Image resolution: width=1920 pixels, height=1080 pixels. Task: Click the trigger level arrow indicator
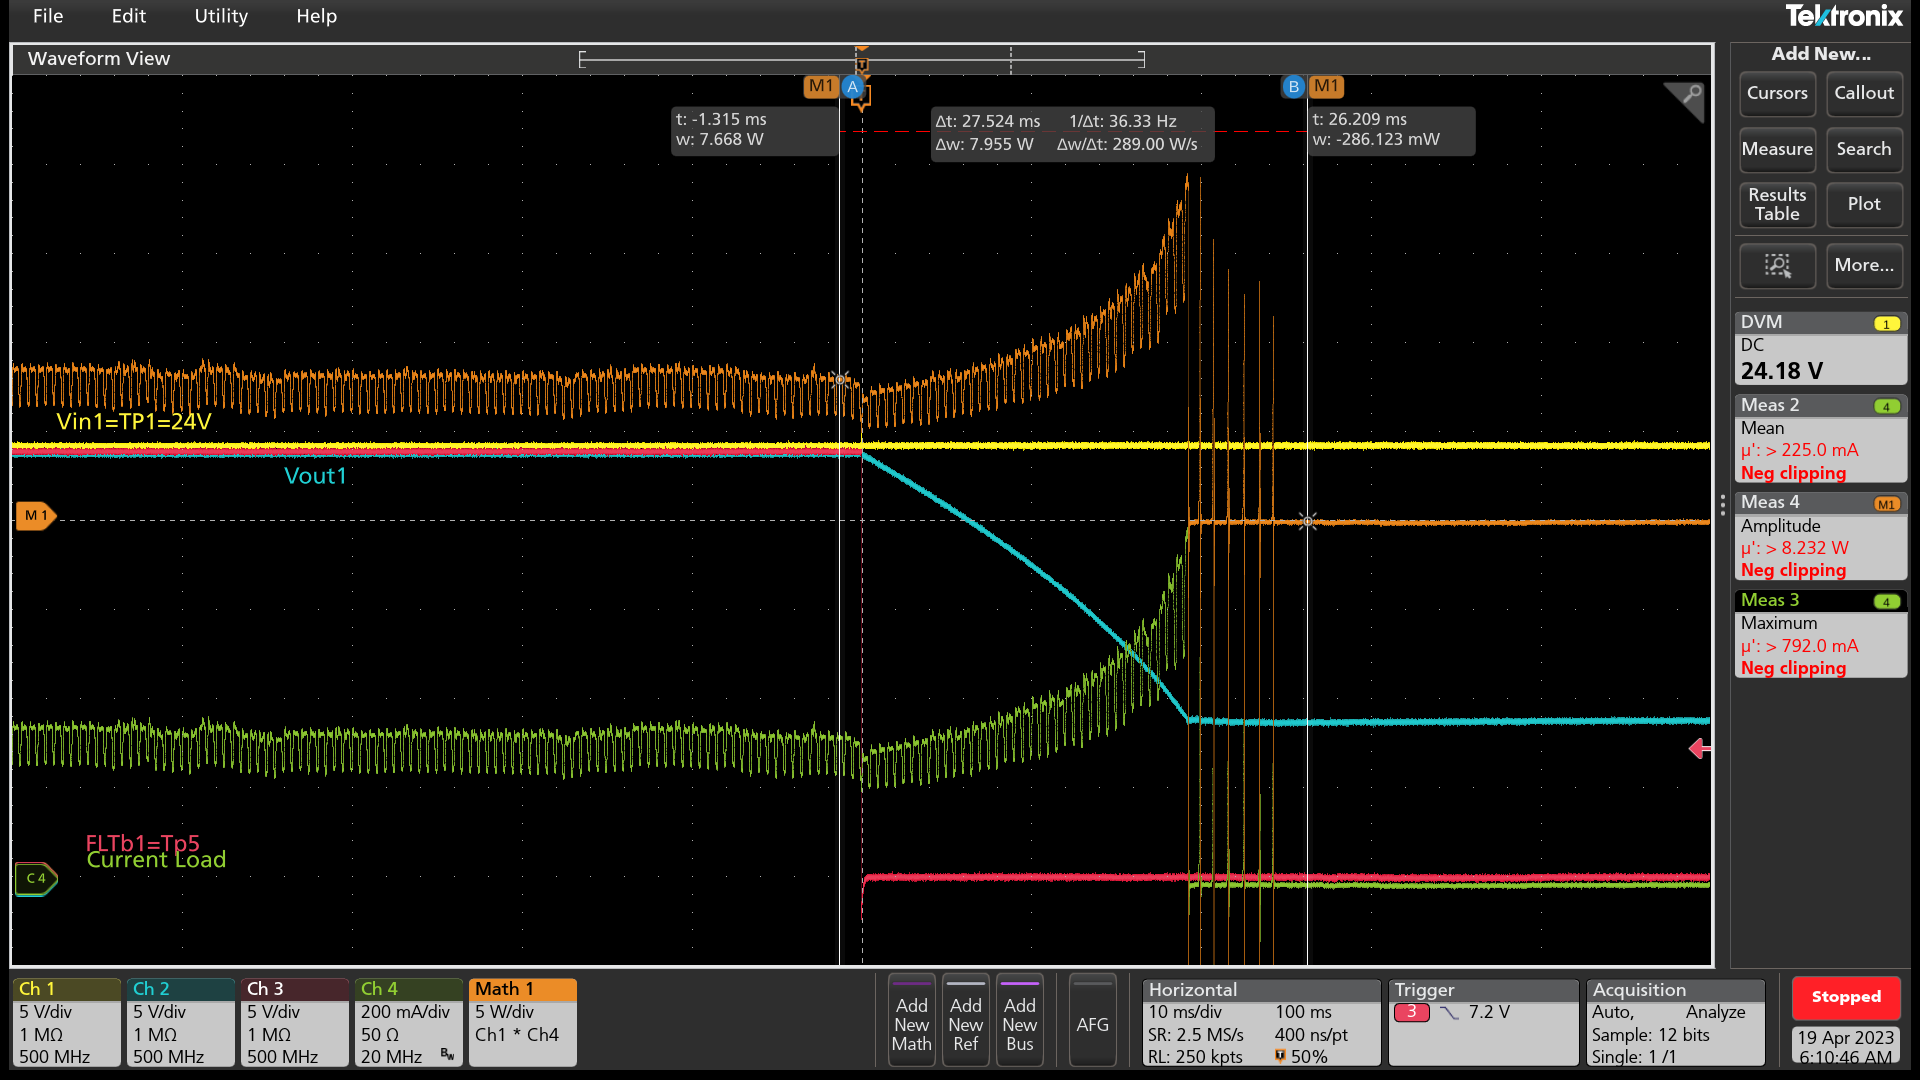[1699, 749]
